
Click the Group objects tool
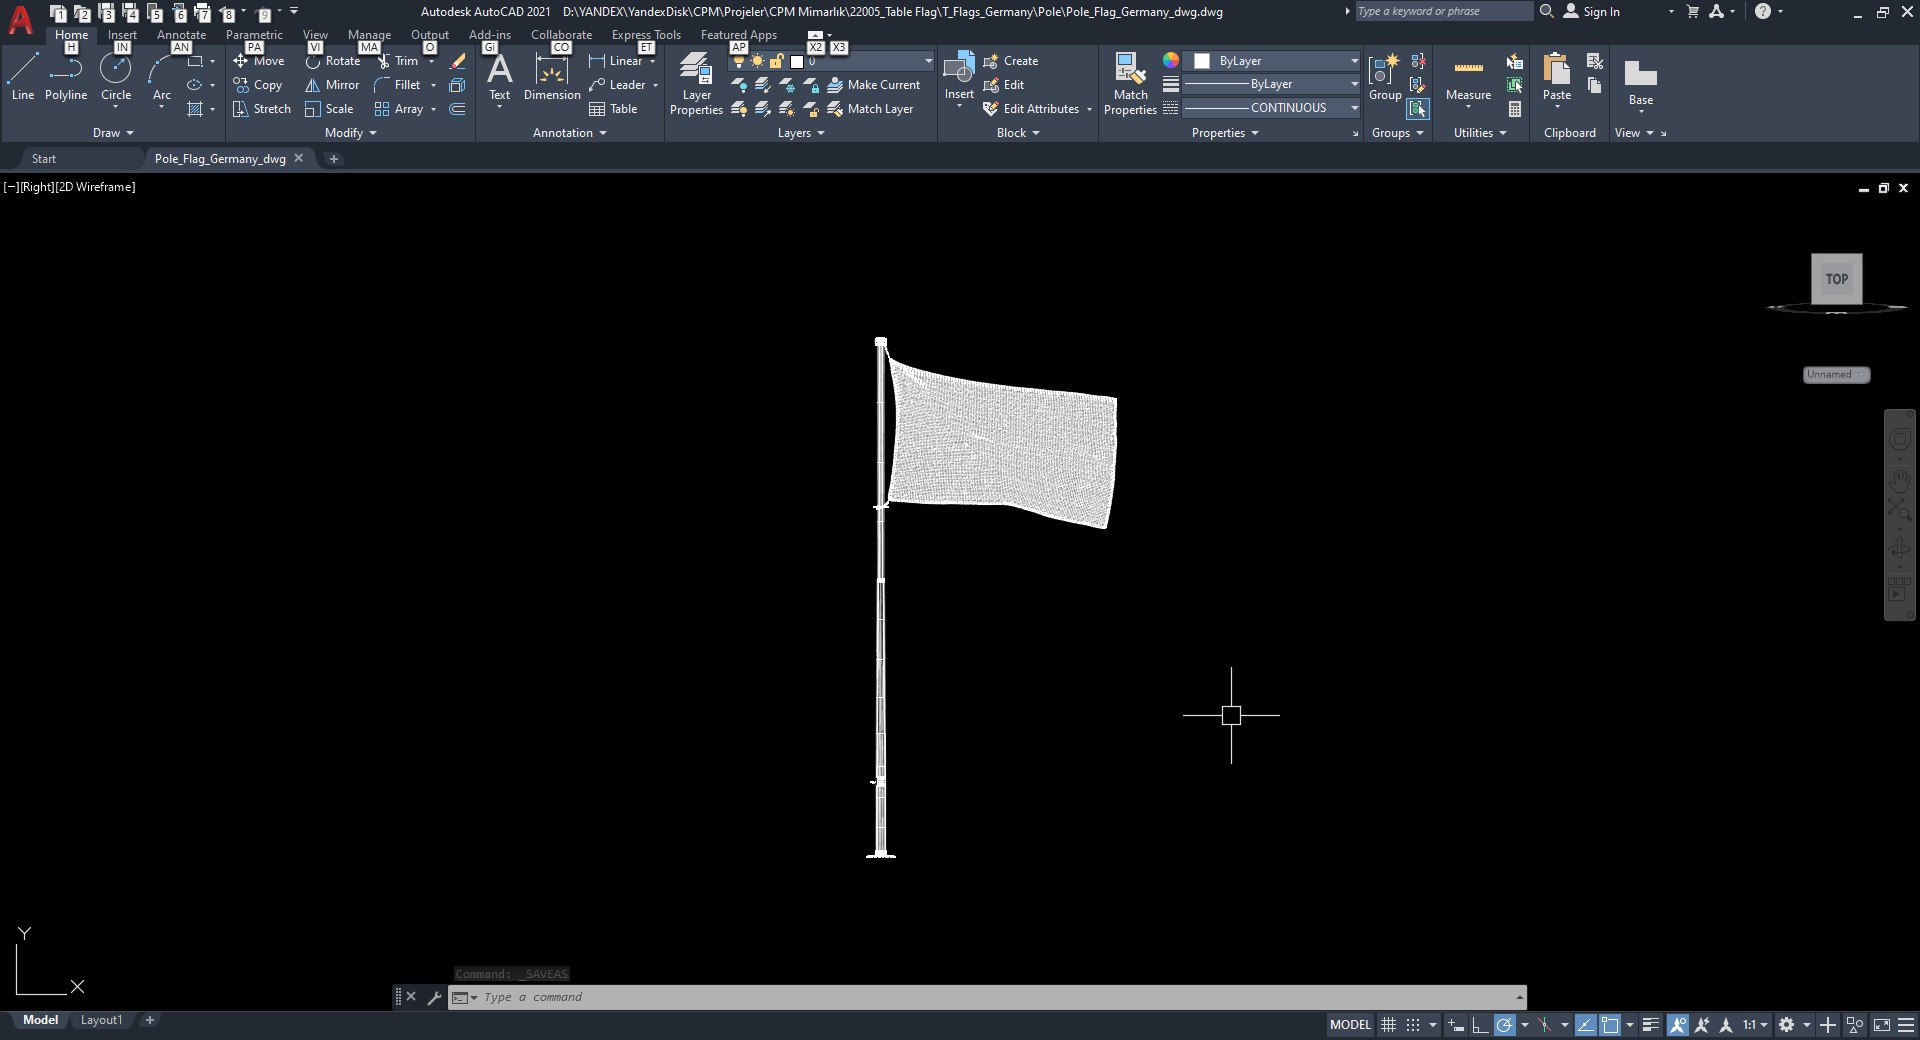pos(1385,78)
